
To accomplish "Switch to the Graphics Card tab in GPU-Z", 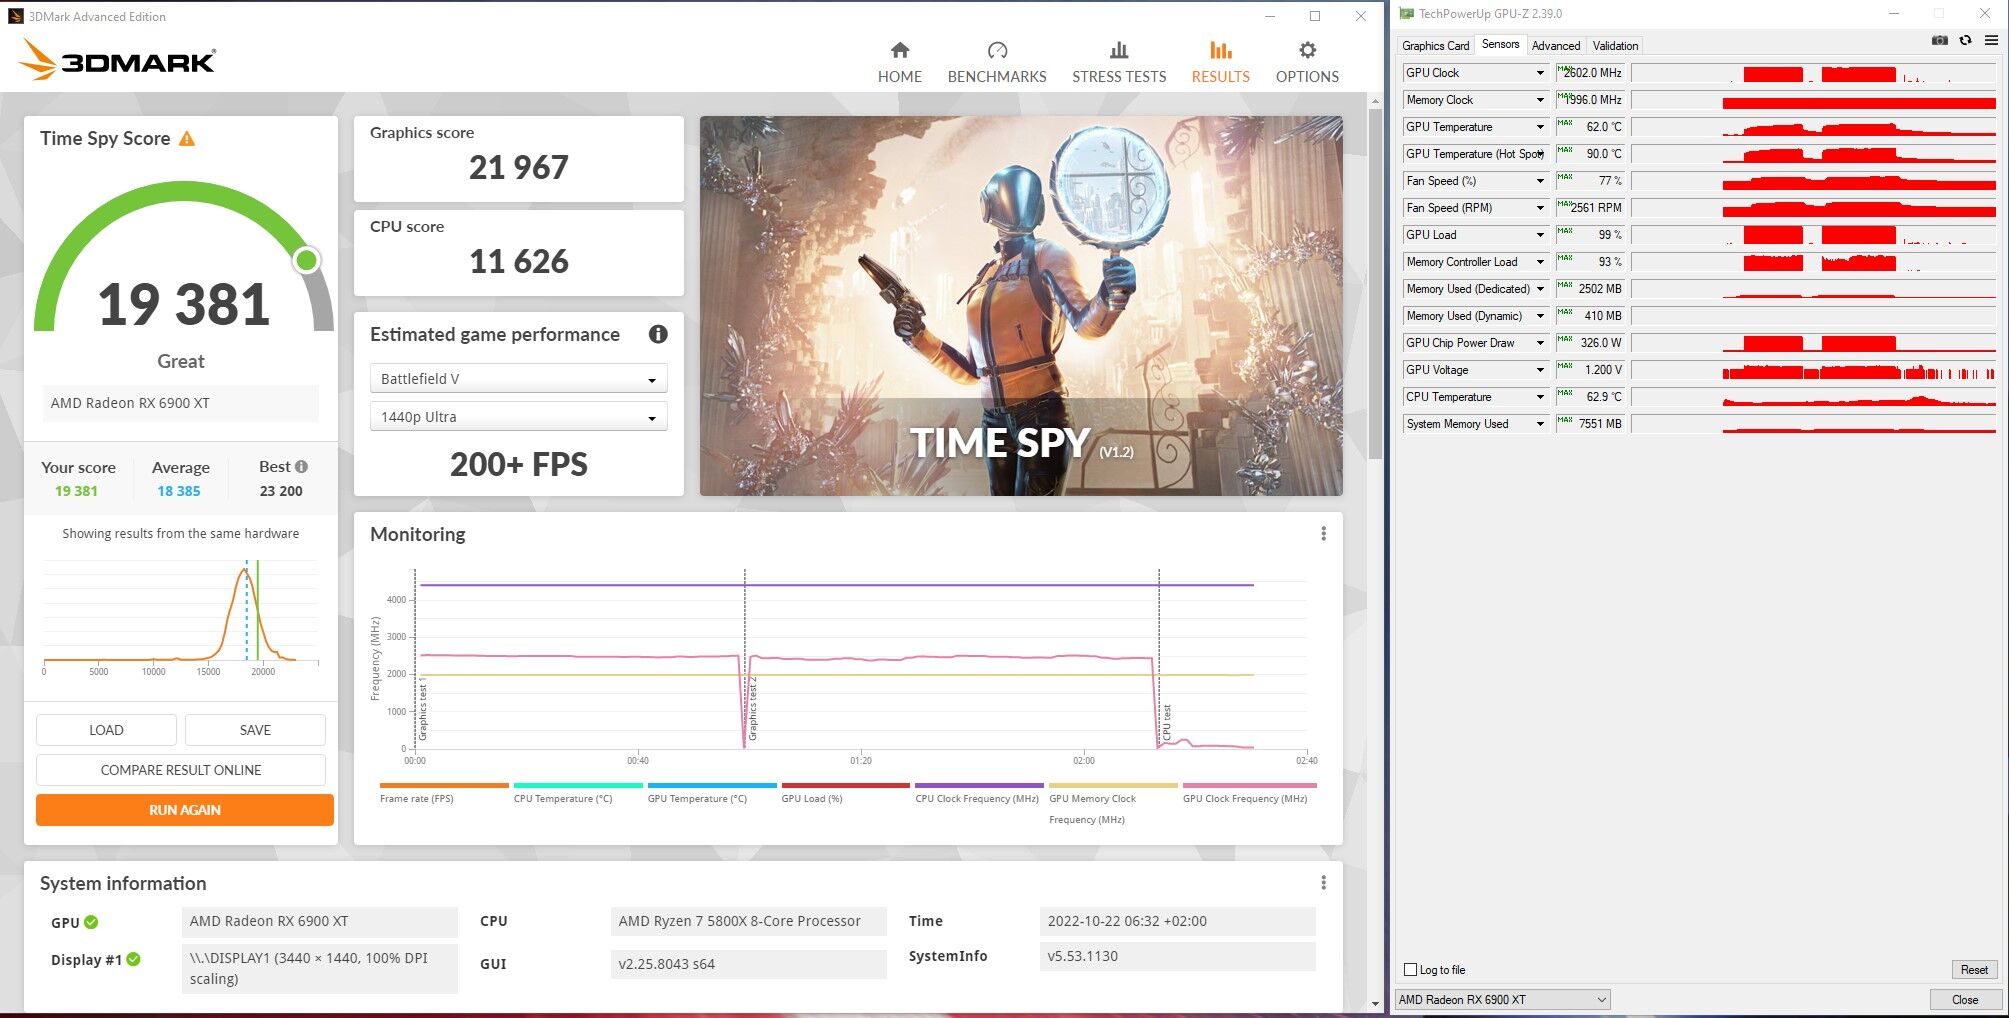I will coord(1435,45).
